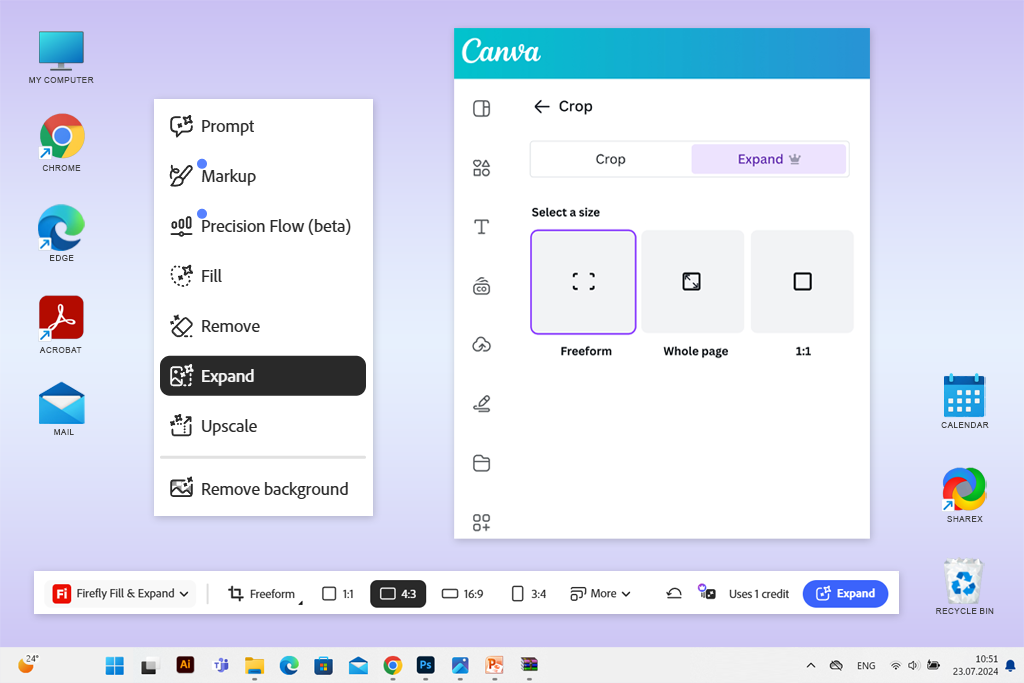Click the ENG language indicator
The width and height of the screenshot is (1024, 683).
click(x=866, y=665)
